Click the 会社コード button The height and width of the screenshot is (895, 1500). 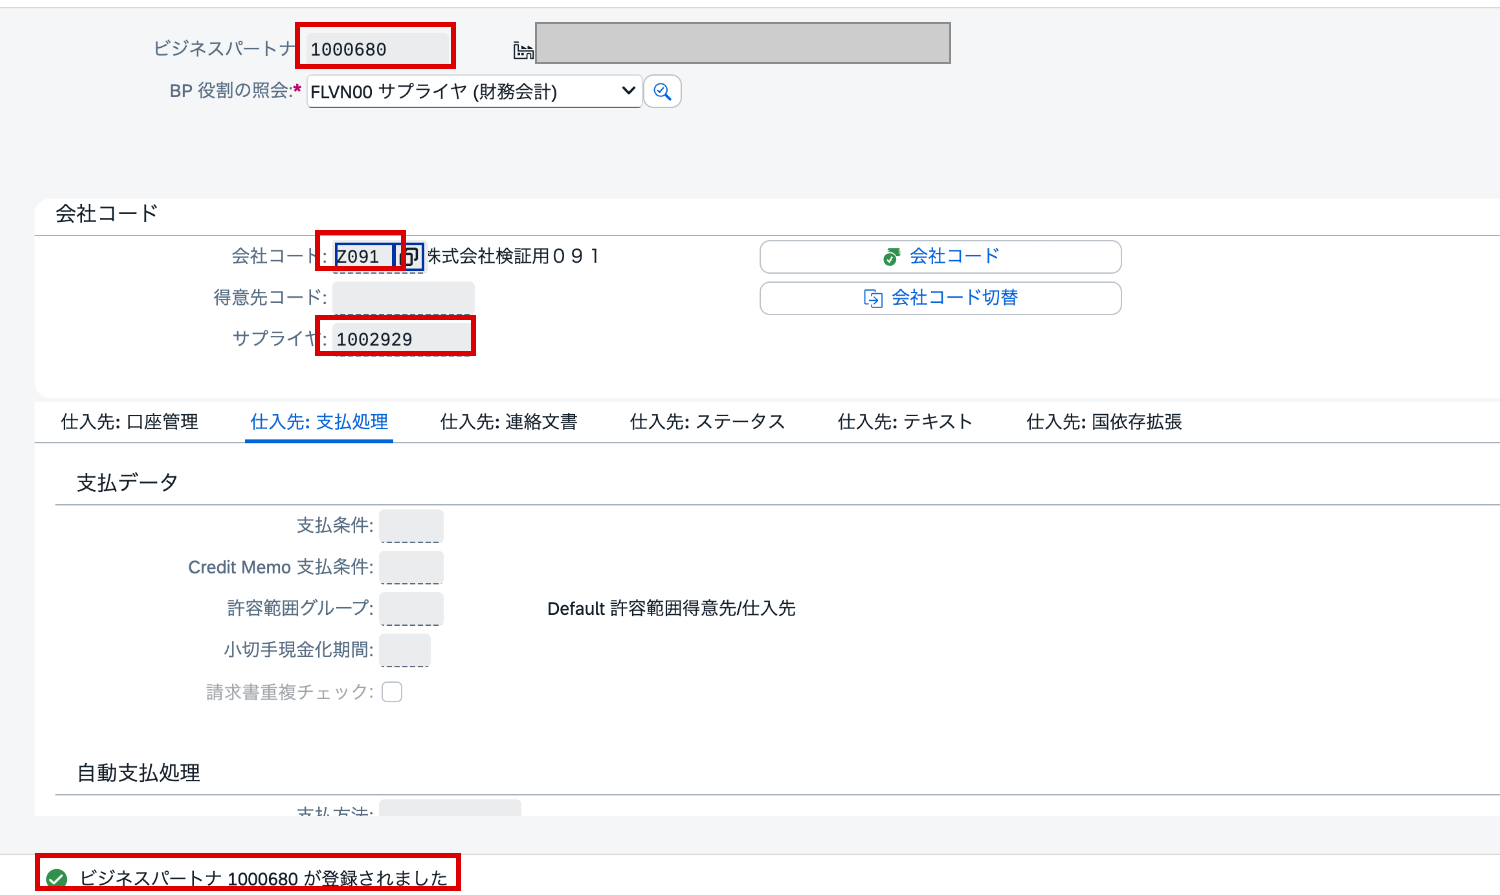(940, 257)
